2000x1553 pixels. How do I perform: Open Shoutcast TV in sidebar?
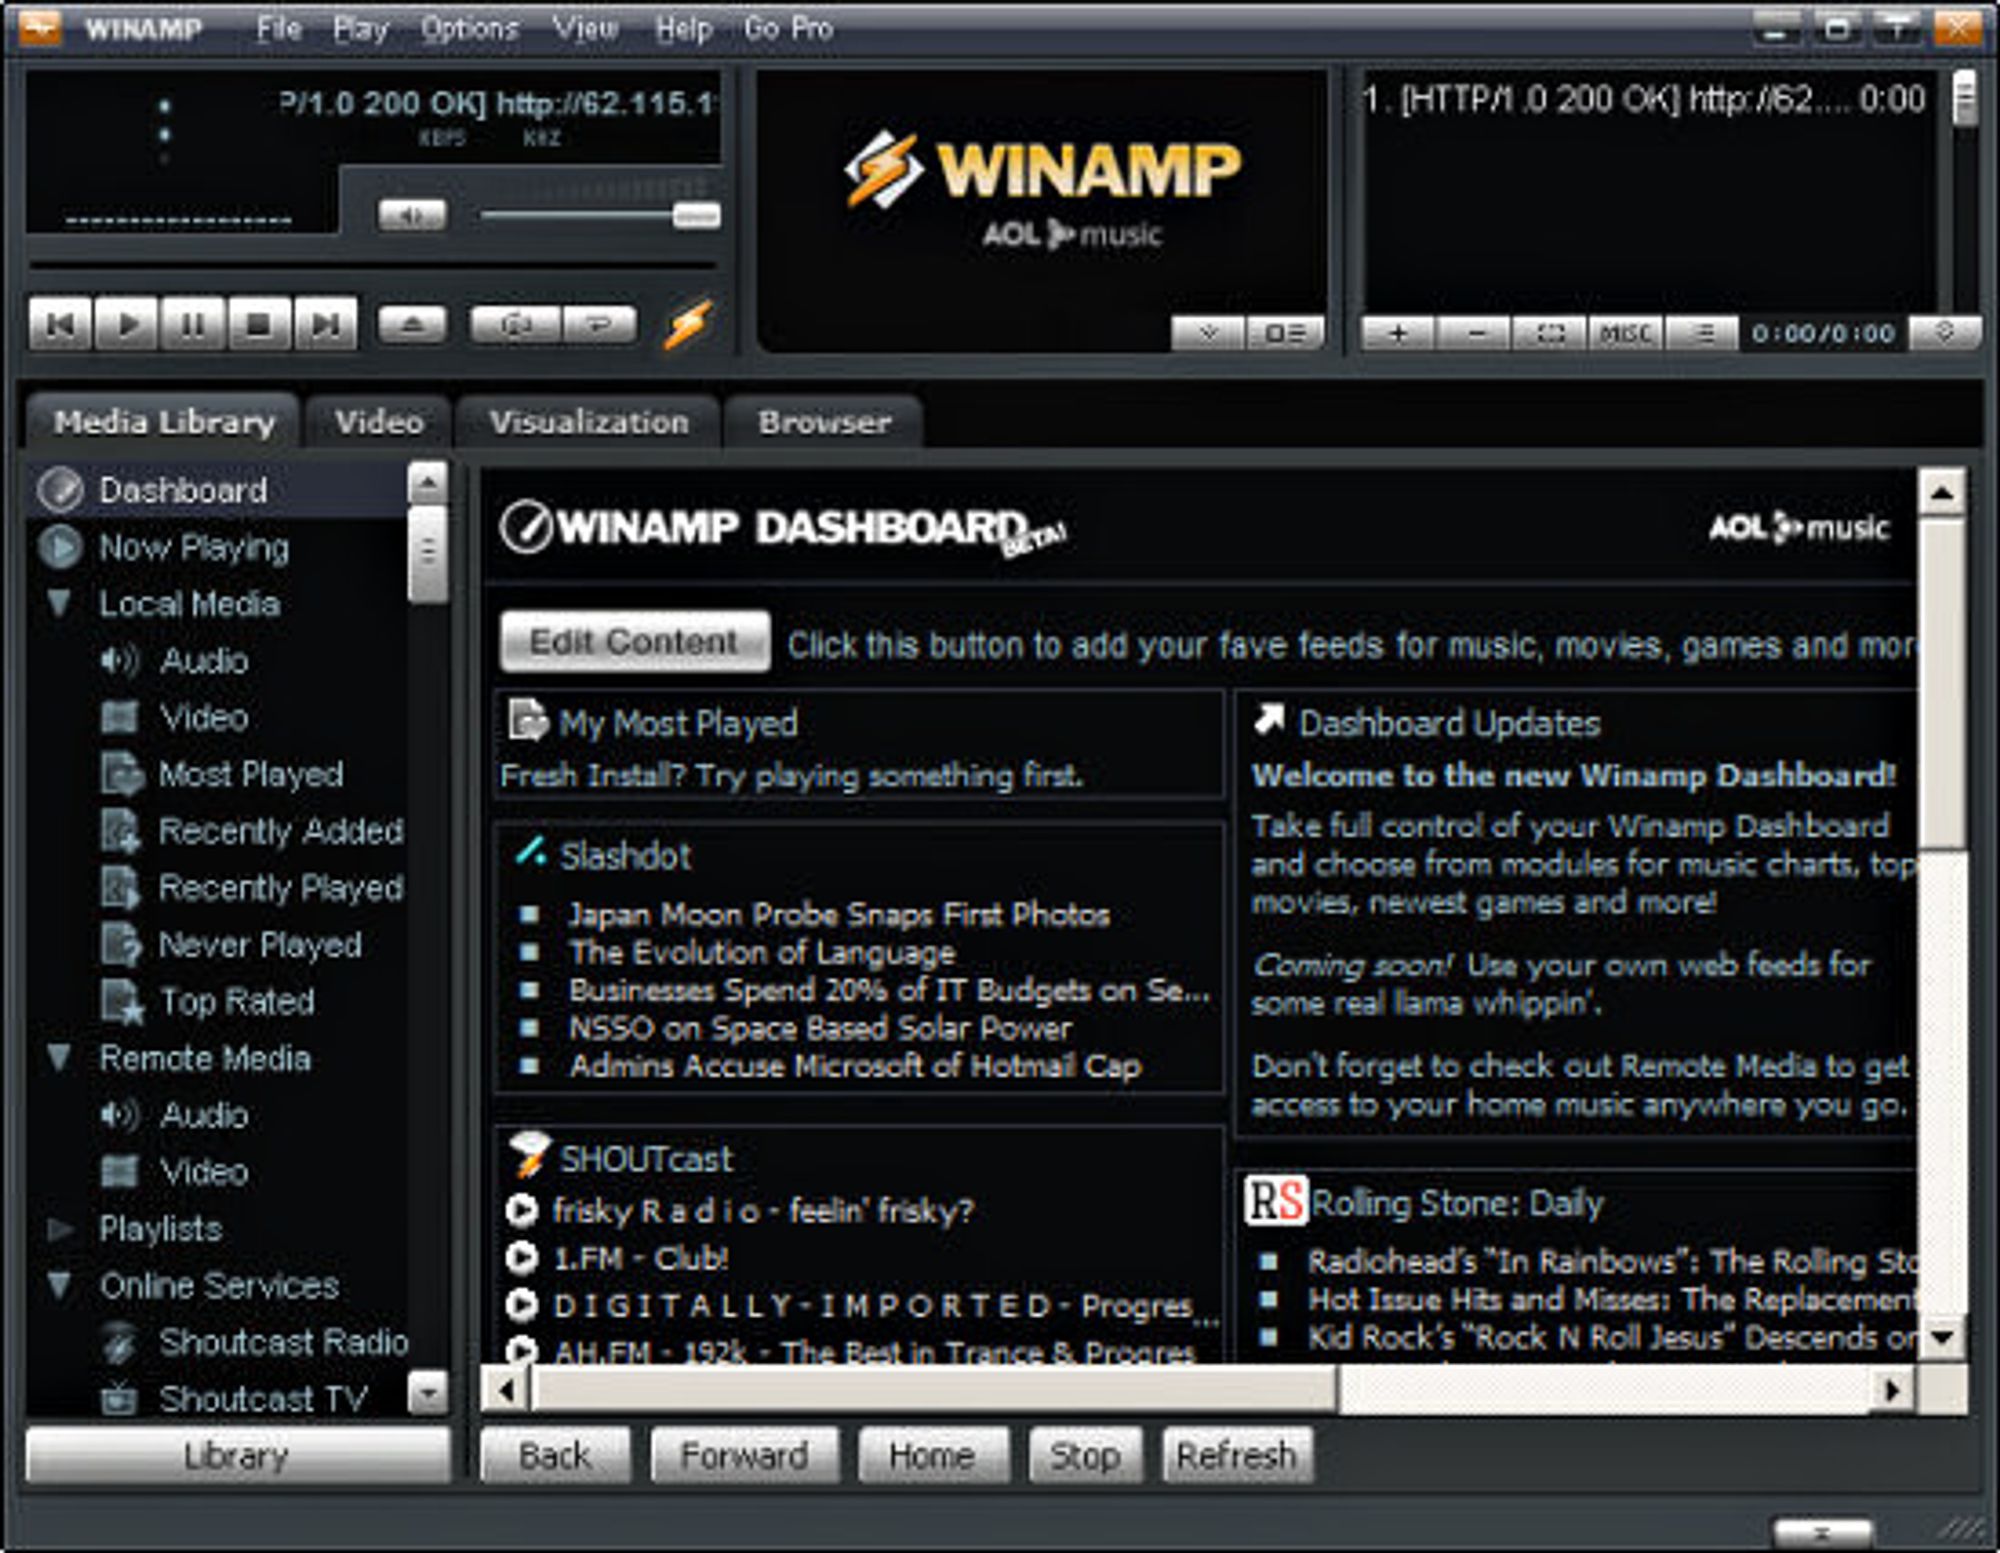coord(262,1398)
